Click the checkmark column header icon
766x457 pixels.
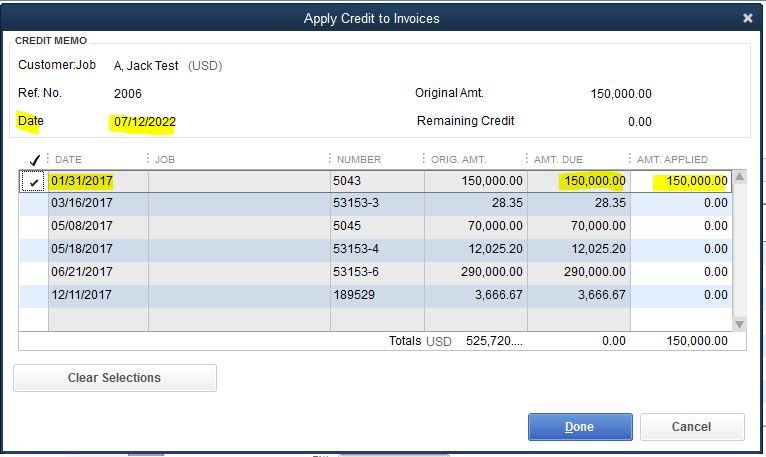34,160
